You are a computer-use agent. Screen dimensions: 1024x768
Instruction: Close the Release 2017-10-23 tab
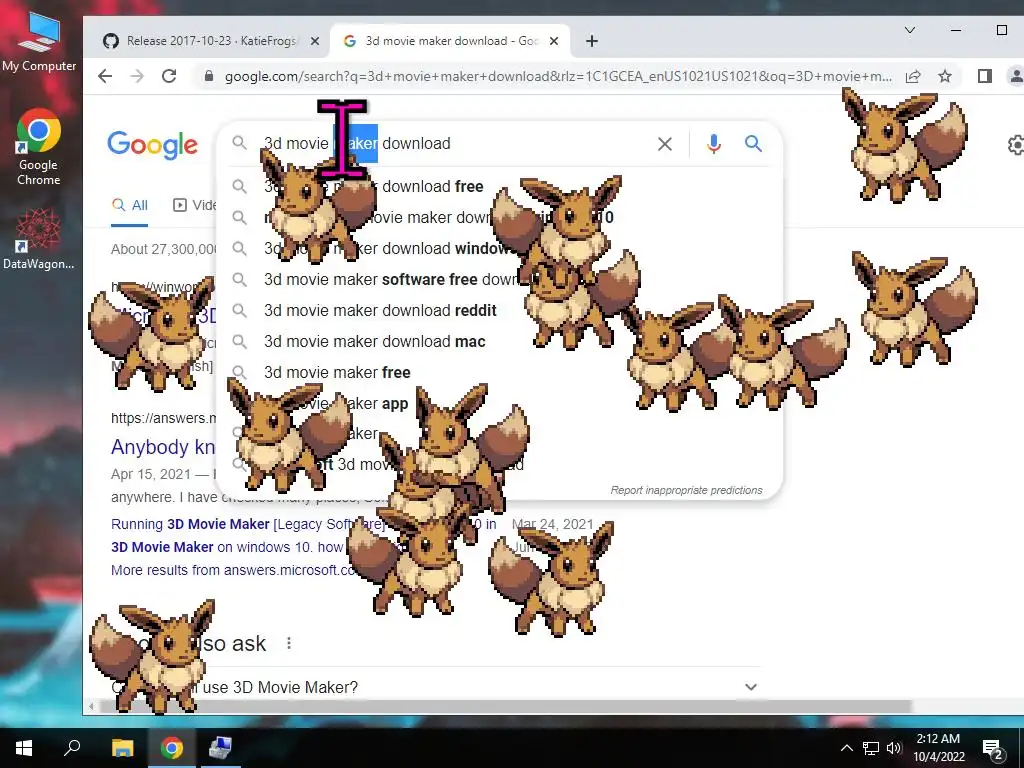315,41
